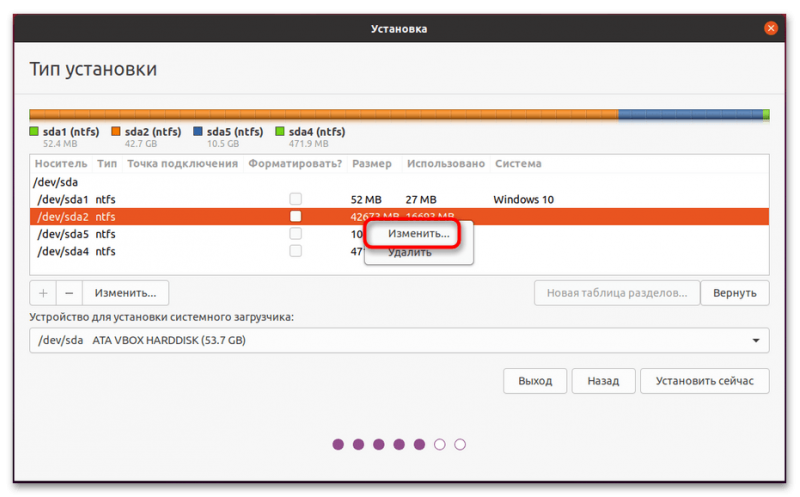
Task: Click the Система column header
Action: coord(518,164)
